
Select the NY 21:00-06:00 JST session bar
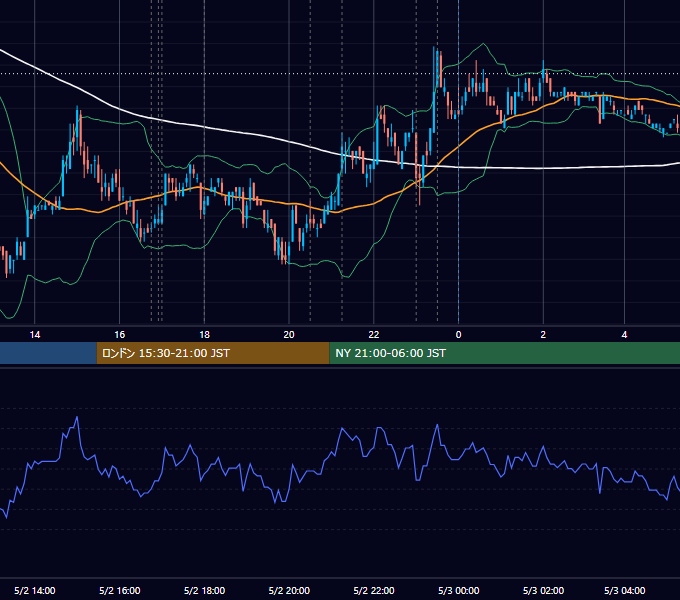coord(505,353)
